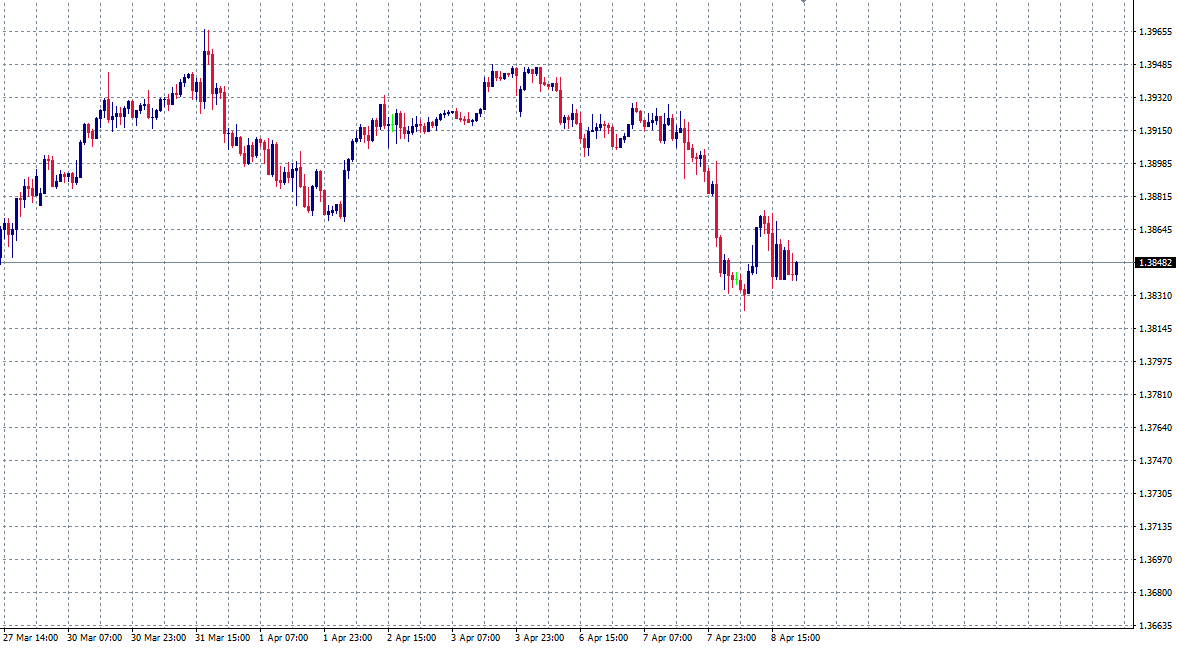Click the 1.38310 price axis value
Viewport: 1177px width, 648px height.
(x=1157, y=294)
